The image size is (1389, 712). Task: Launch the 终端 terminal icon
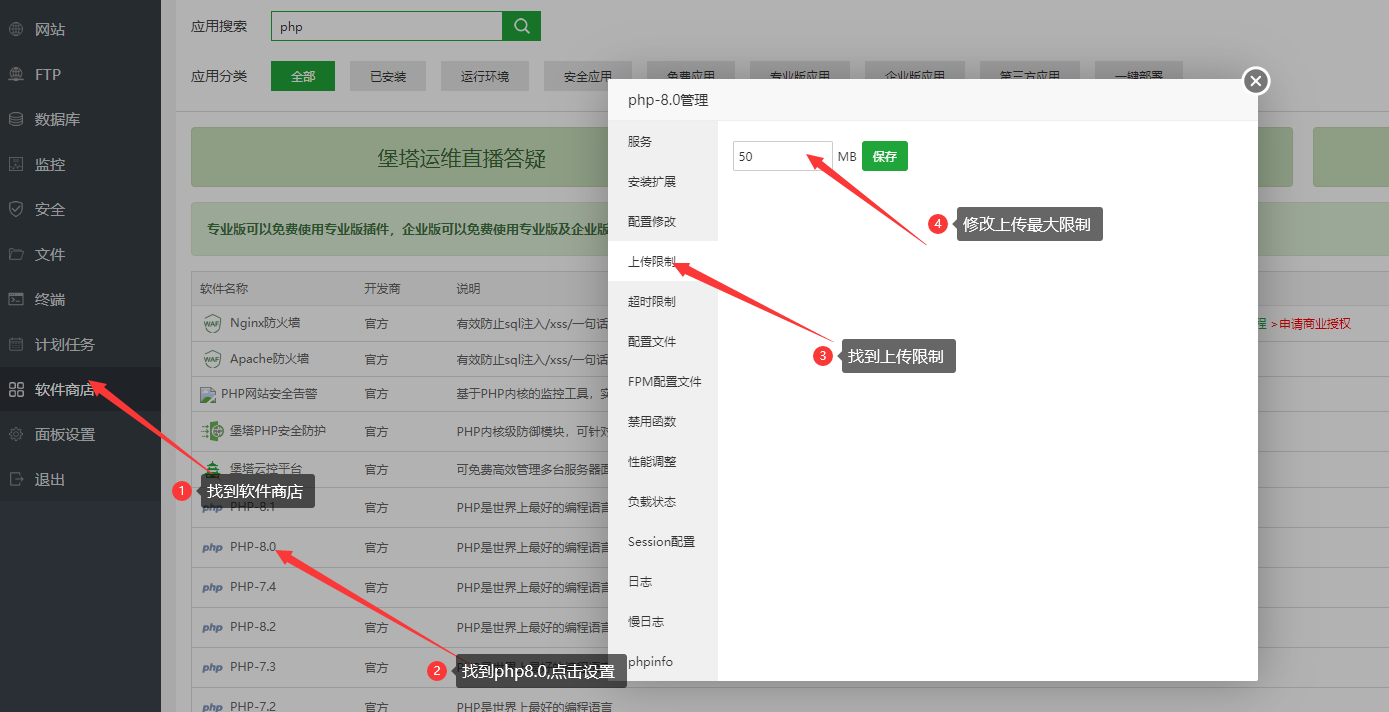(x=16, y=299)
